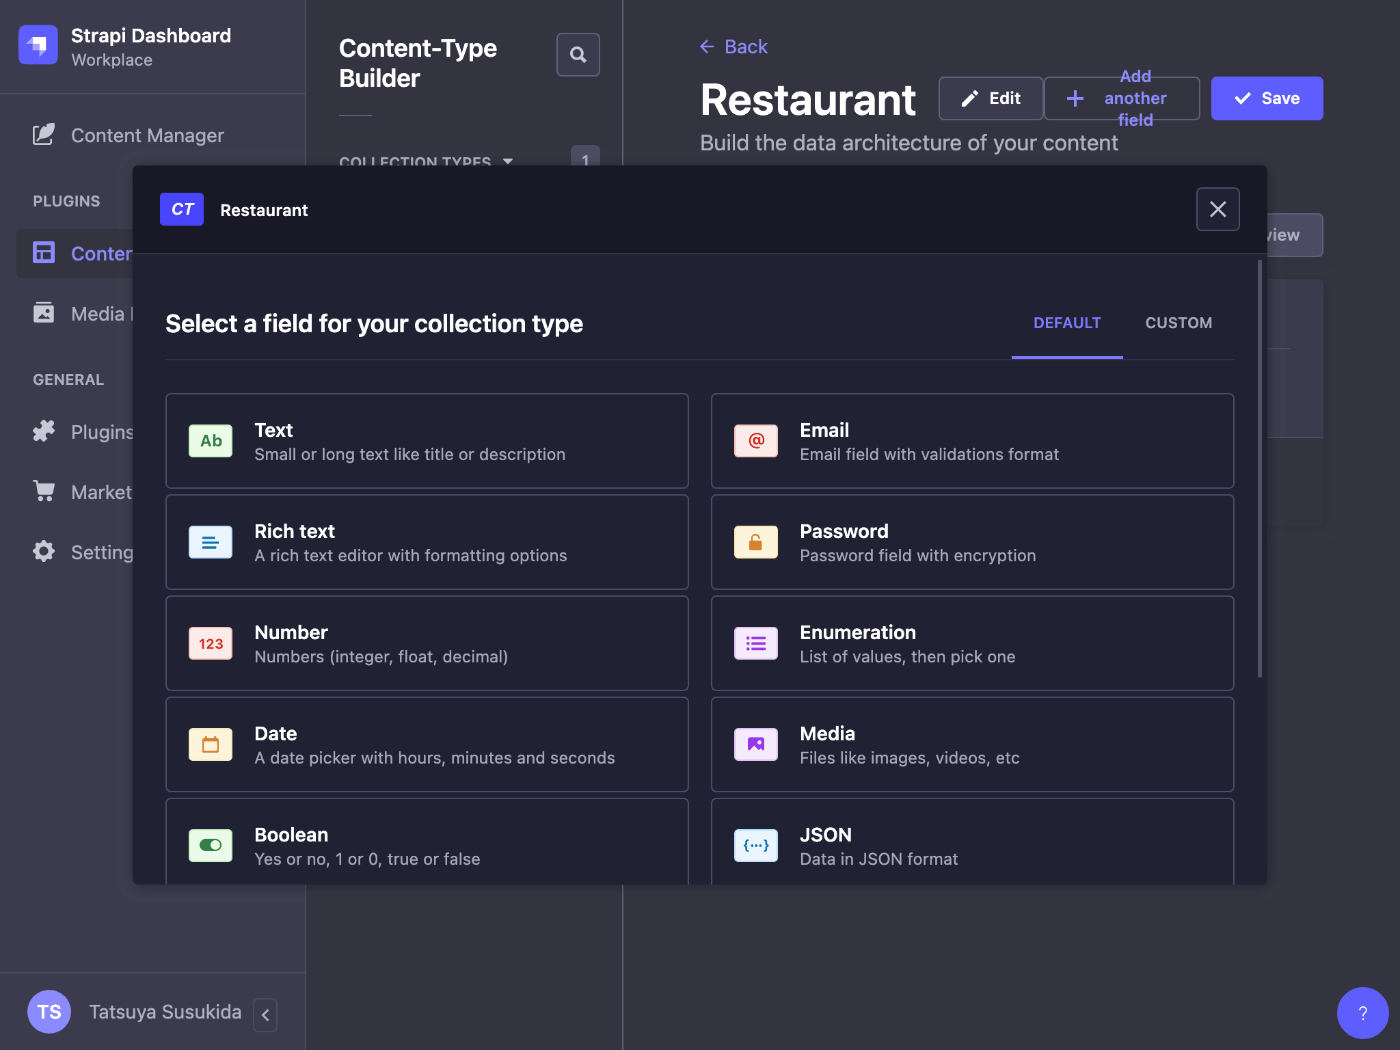Click the search icon in Content-Type Builder
1400x1050 pixels.
tap(578, 54)
